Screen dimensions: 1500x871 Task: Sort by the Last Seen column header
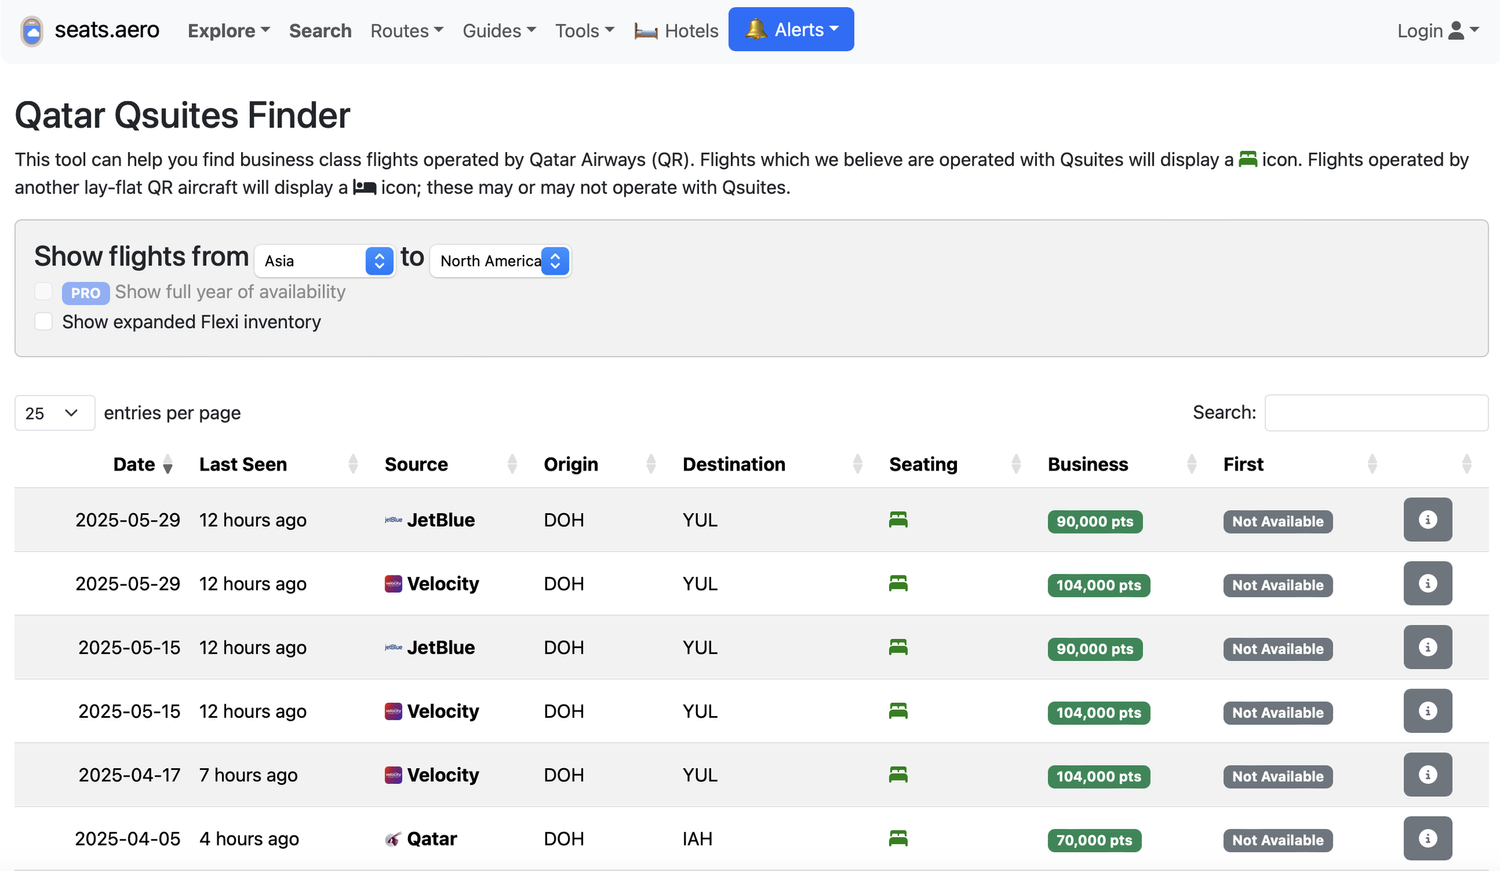(243, 465)
